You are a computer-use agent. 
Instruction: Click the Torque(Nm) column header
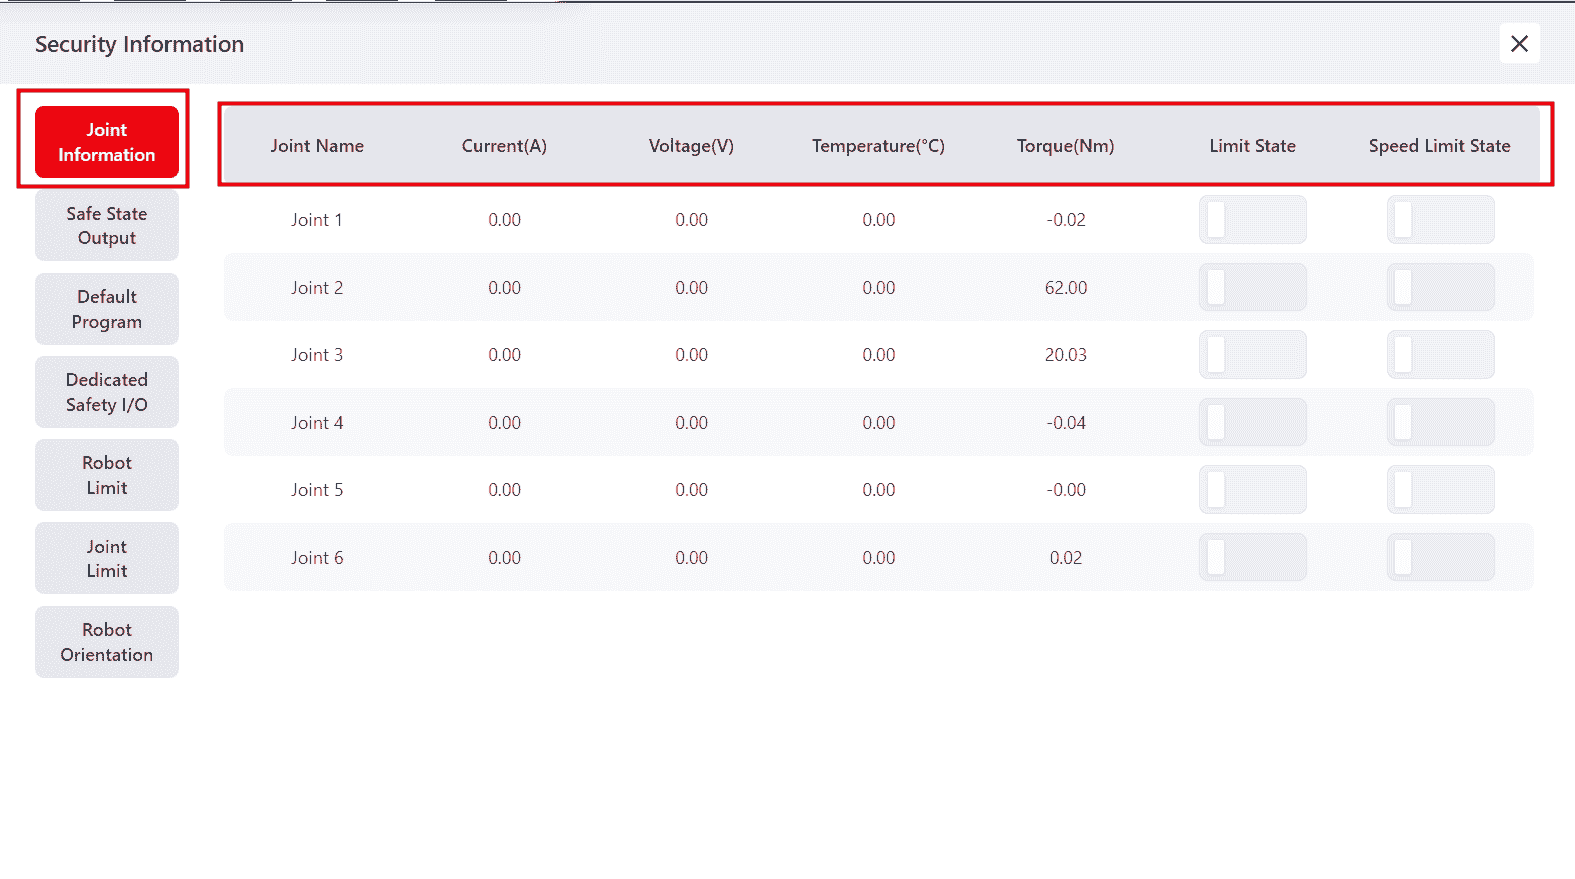click(1065, 146)
